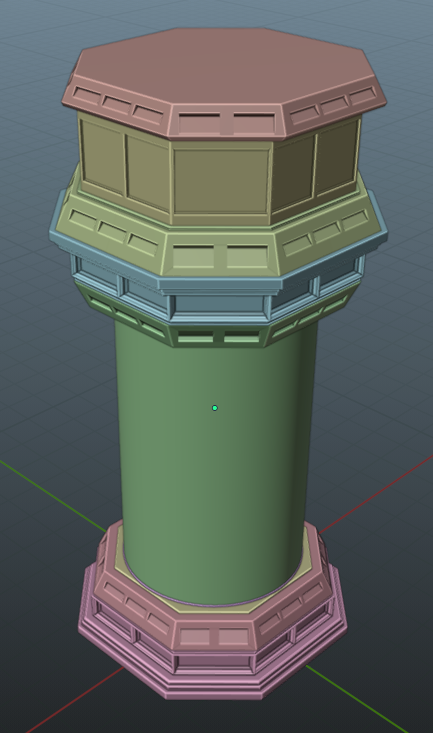Pick the green cylindrical tower shaft
This screenshot has height=733, width=433.
215,463
